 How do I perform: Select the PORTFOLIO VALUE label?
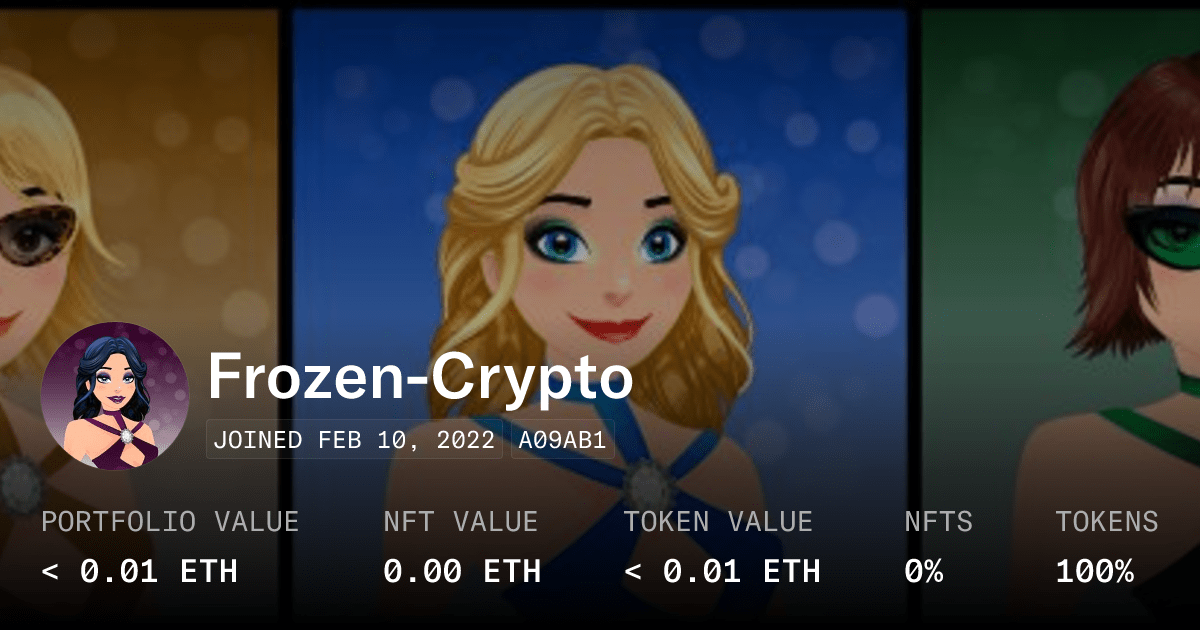tap(170, 521)
